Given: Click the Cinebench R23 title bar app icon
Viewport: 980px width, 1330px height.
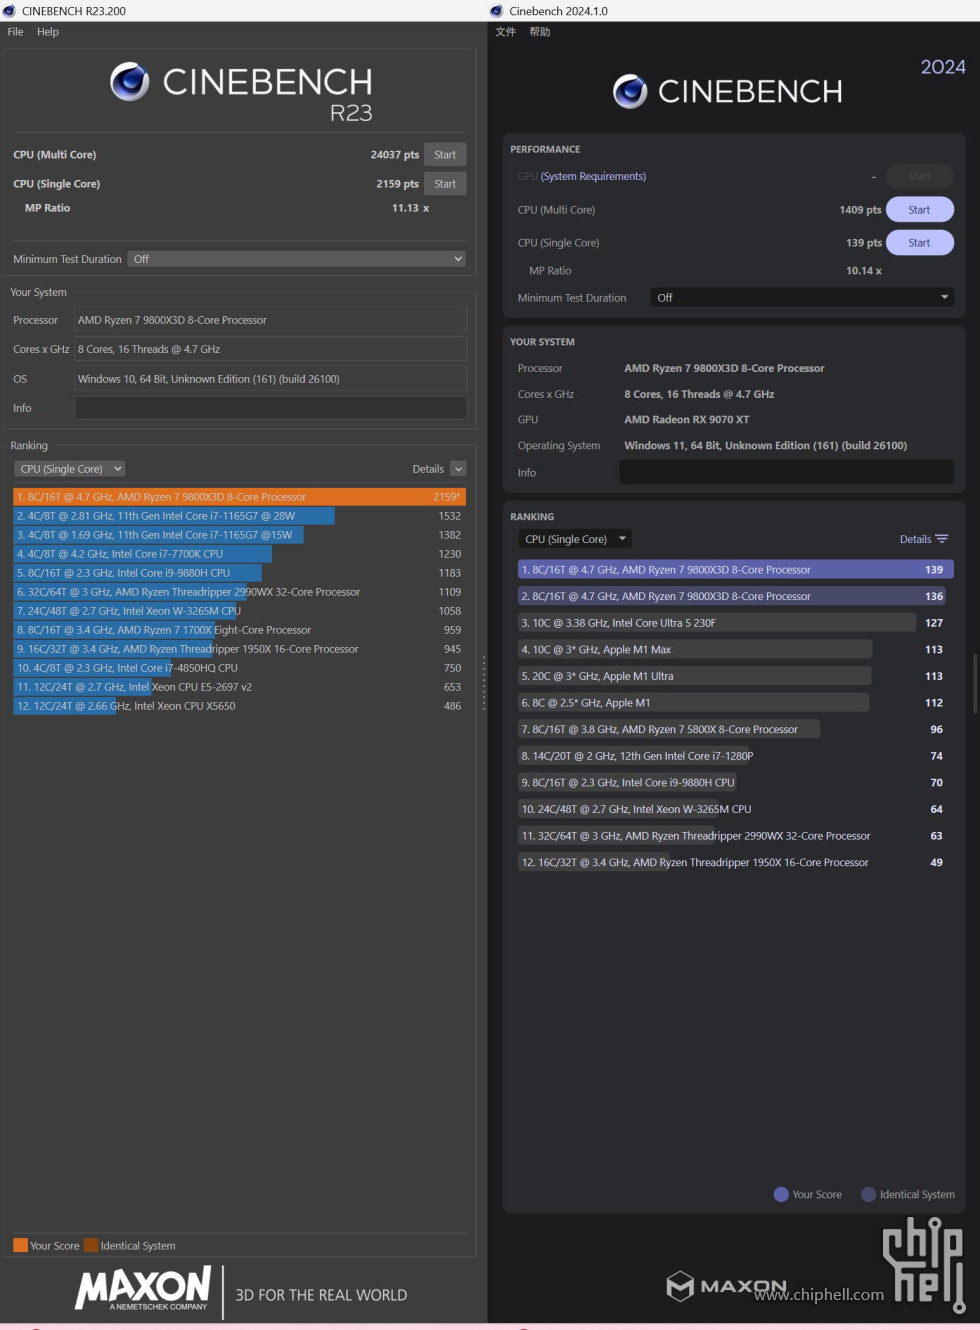Looking at the screenshot, I should coord(10,11).
